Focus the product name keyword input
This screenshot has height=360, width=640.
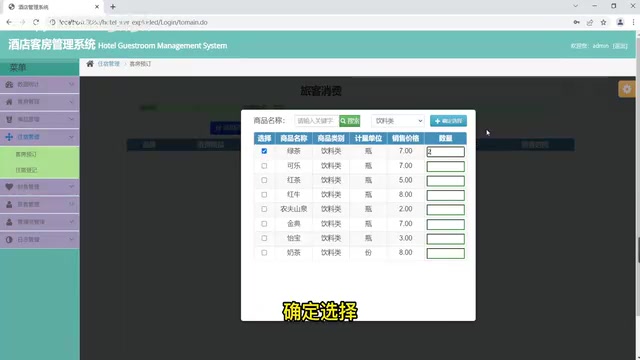pyautogui.click(x=316, y=121)
